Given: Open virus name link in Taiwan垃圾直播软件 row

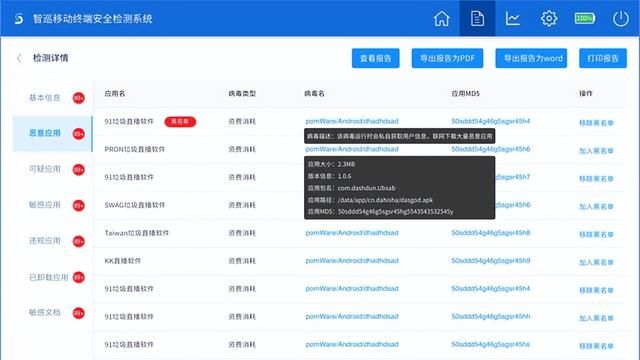Looking at the screenshot, I should [x=352, y=233].
